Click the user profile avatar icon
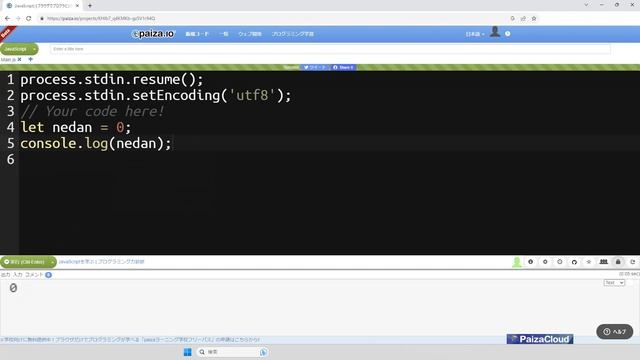 tap(495, 32)
